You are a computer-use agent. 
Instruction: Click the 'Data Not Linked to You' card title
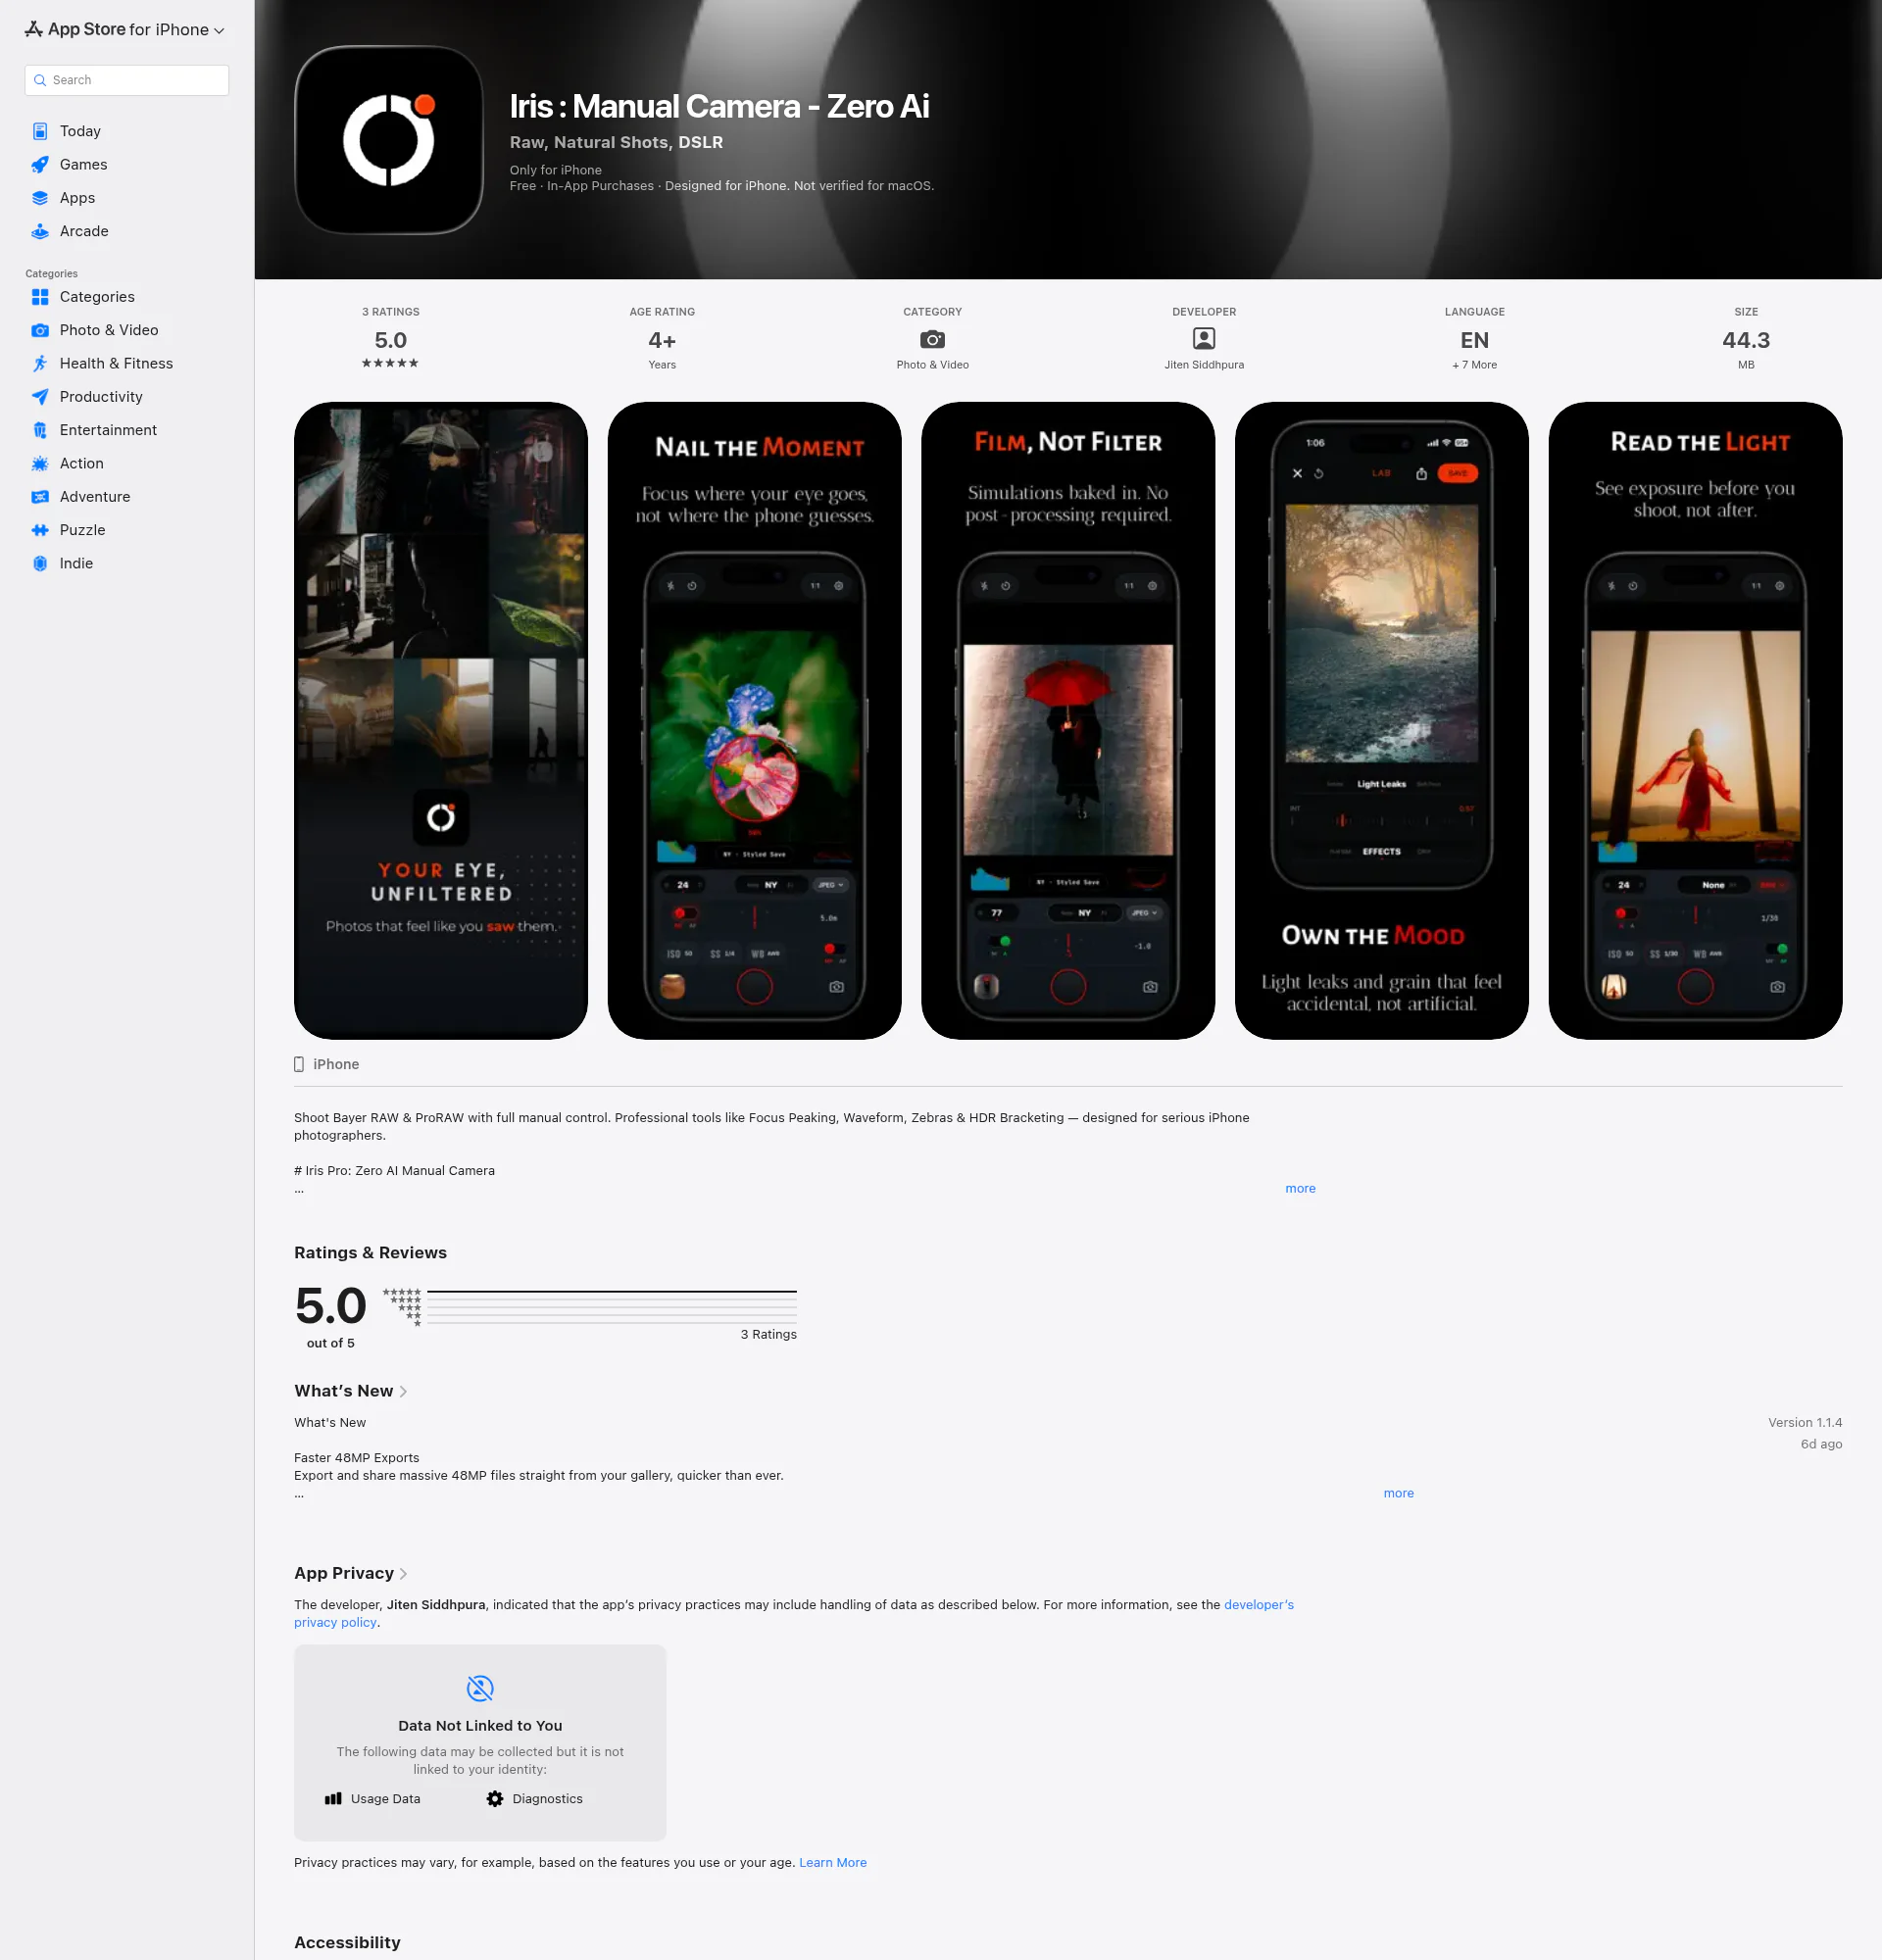[480, 1726]
